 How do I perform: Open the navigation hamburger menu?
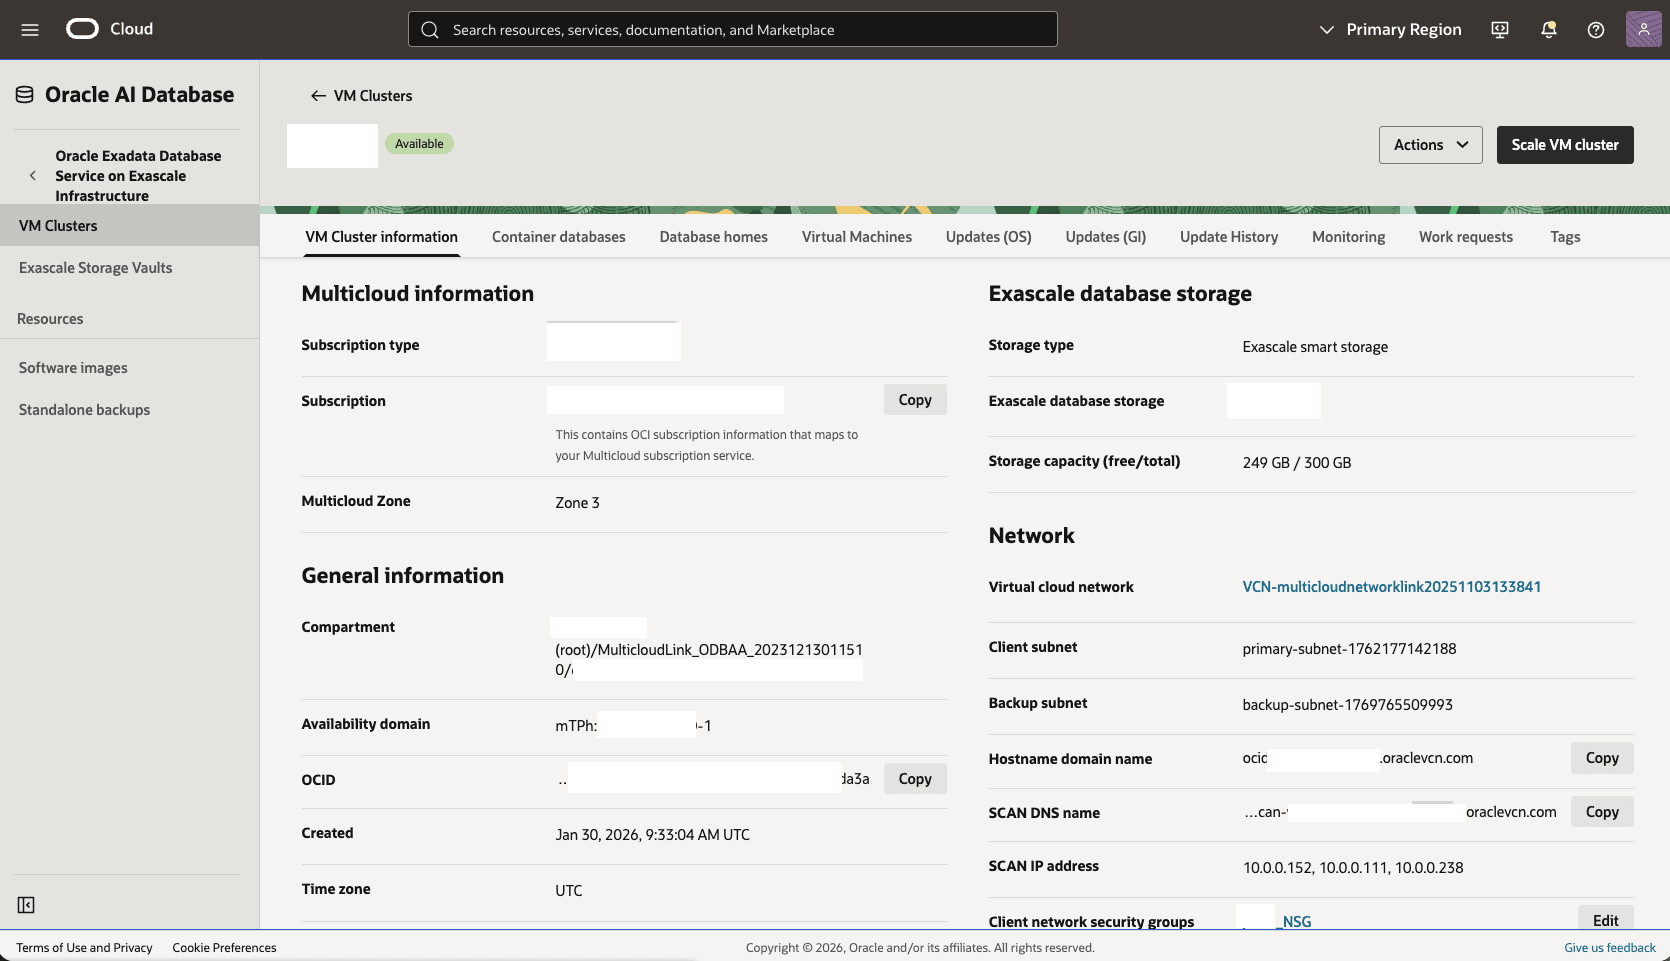click(29, 29)
